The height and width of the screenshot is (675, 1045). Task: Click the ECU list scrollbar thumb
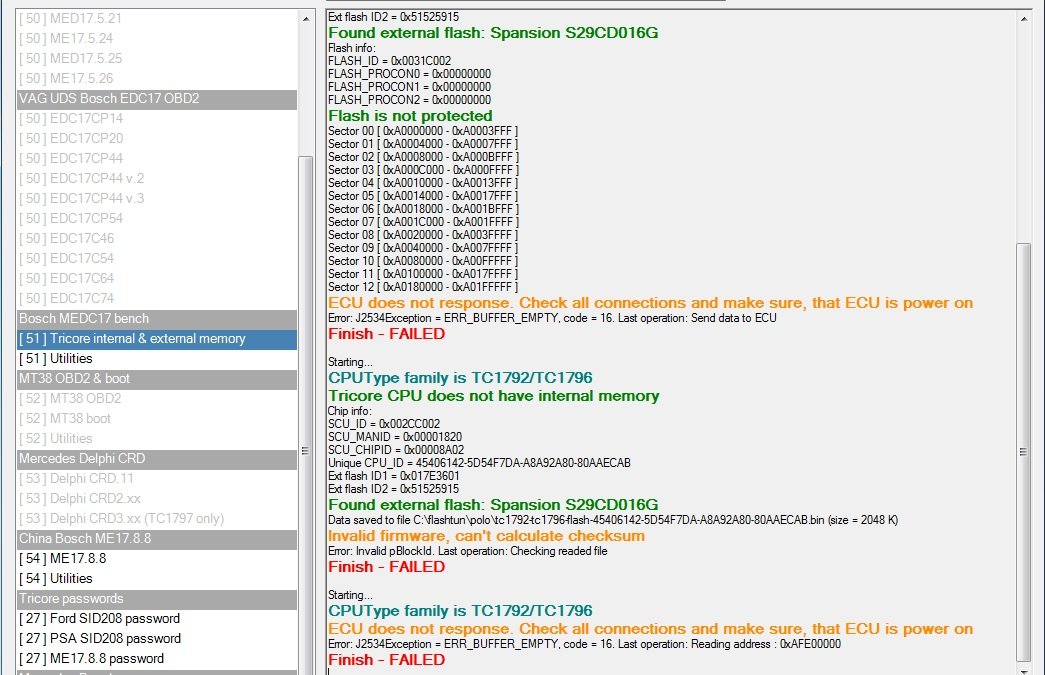point(306,452)
